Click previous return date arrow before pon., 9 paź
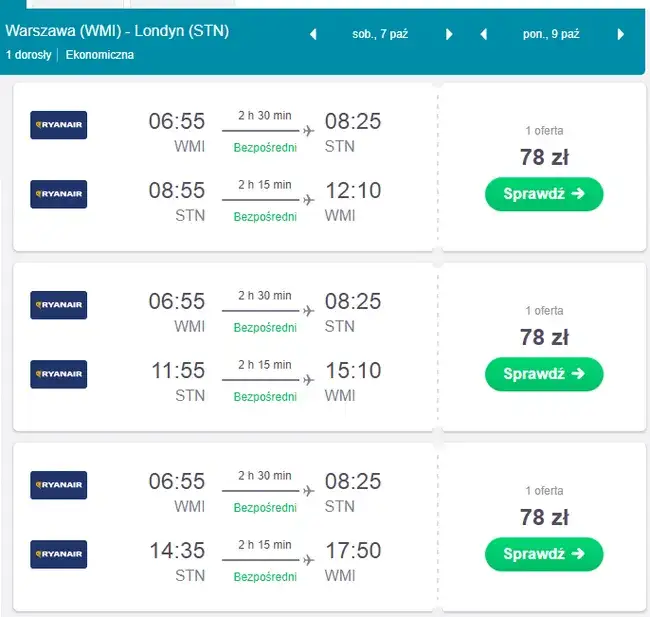This screenshot has height=617, width=650. tap(484, 34)
